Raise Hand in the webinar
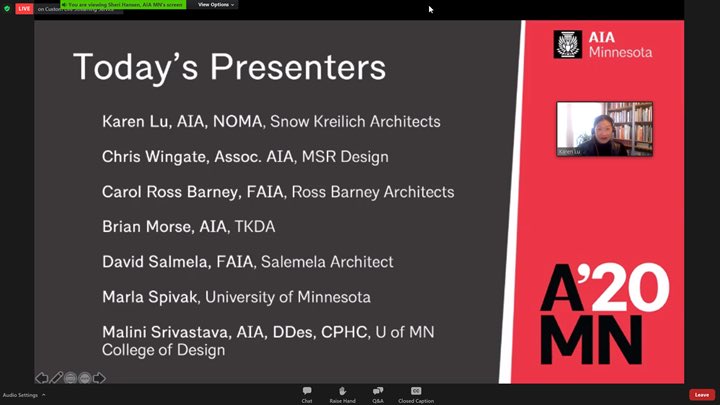Image resolution: width=720 pixels, height=405 pixels. tap(343, 394)
